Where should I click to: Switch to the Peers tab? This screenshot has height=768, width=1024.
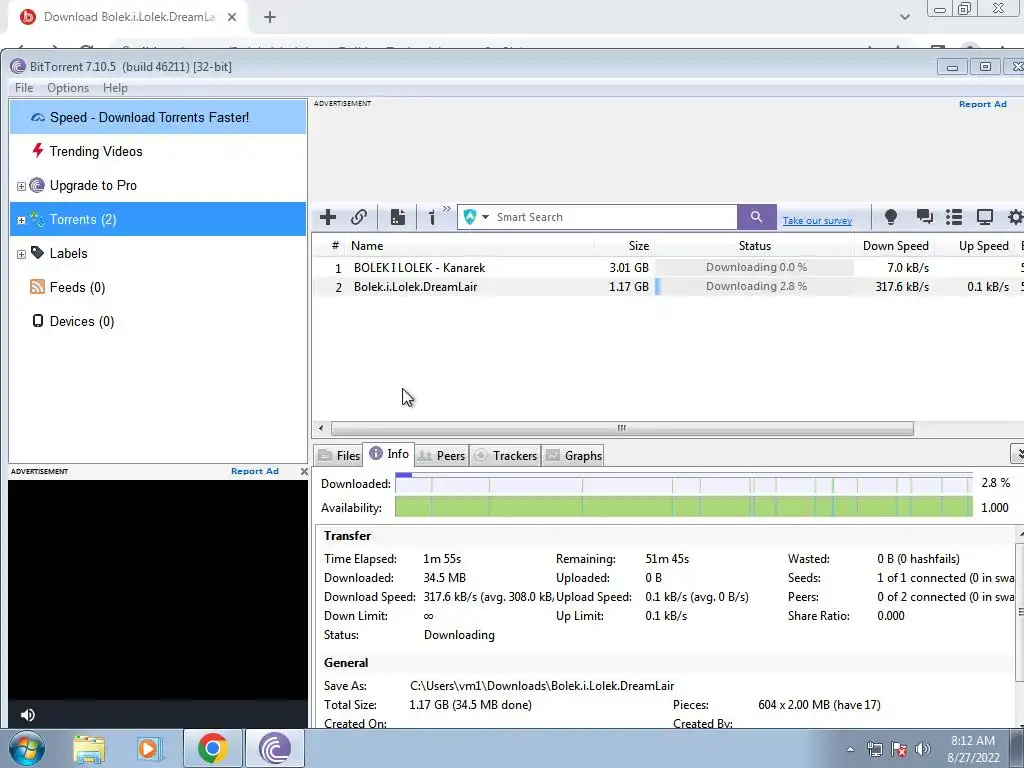click(x=441, y=455)
